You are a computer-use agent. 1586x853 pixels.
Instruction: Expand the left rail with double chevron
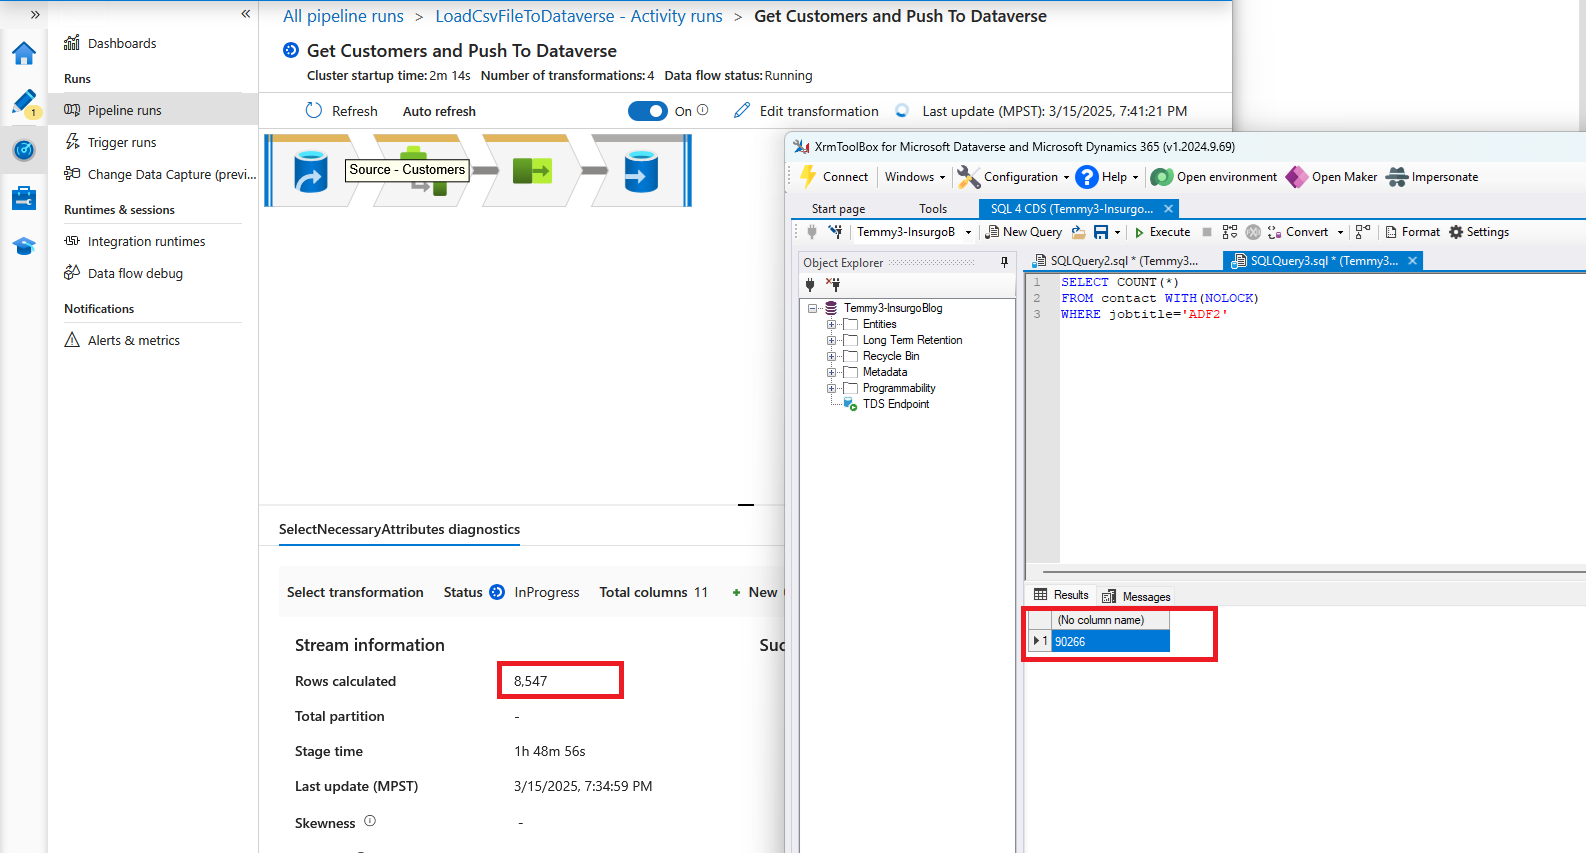(35, 14)
